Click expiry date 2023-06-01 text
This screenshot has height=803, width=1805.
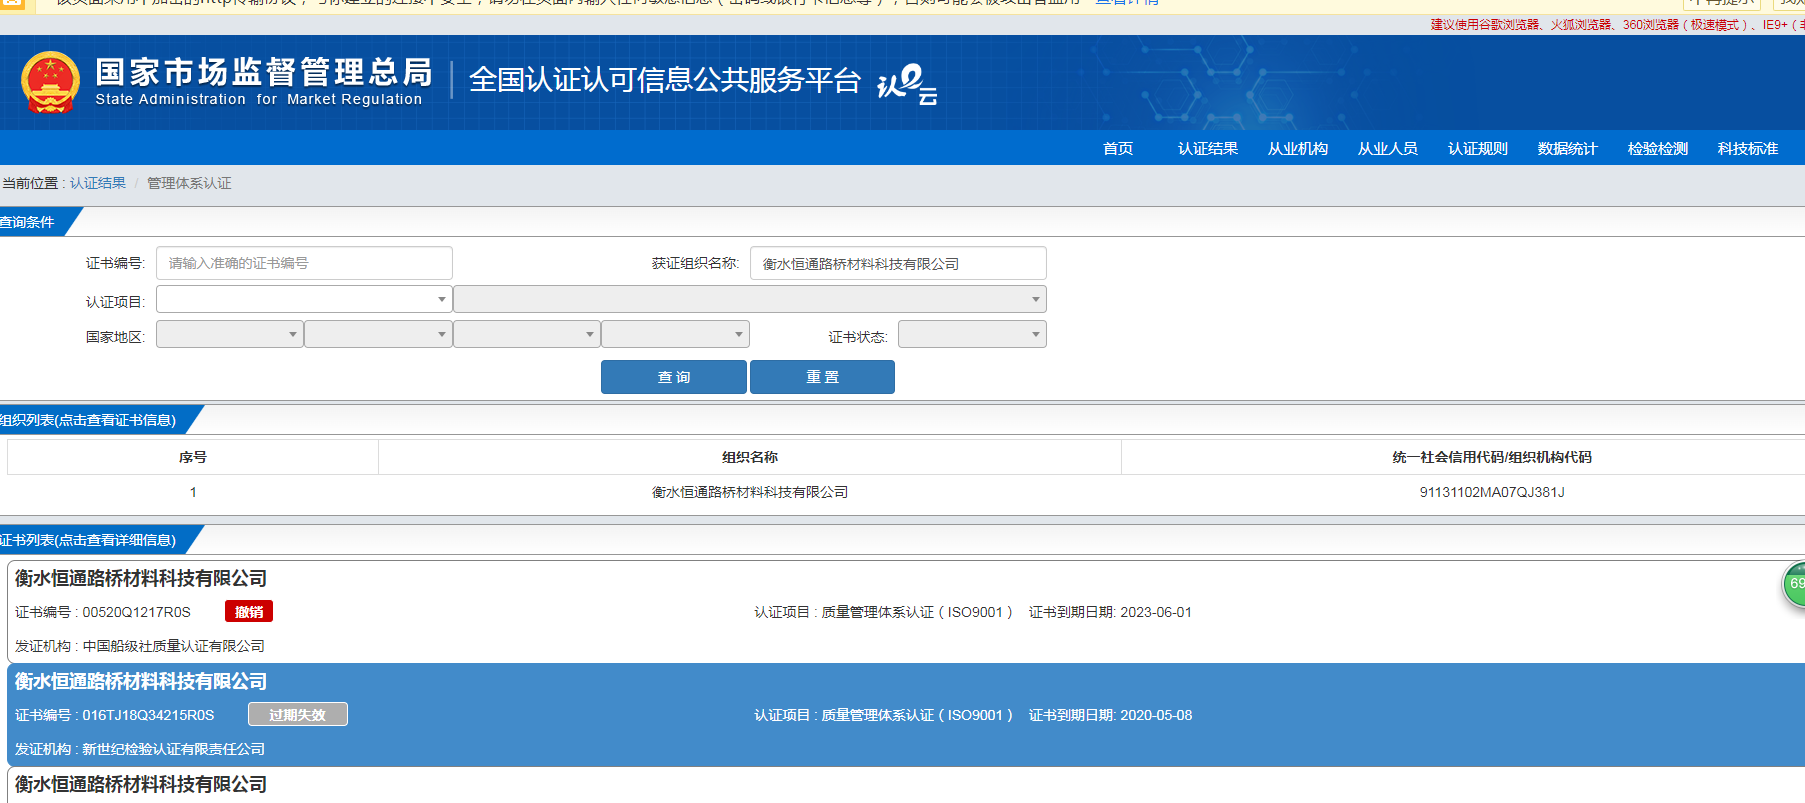1156,612
